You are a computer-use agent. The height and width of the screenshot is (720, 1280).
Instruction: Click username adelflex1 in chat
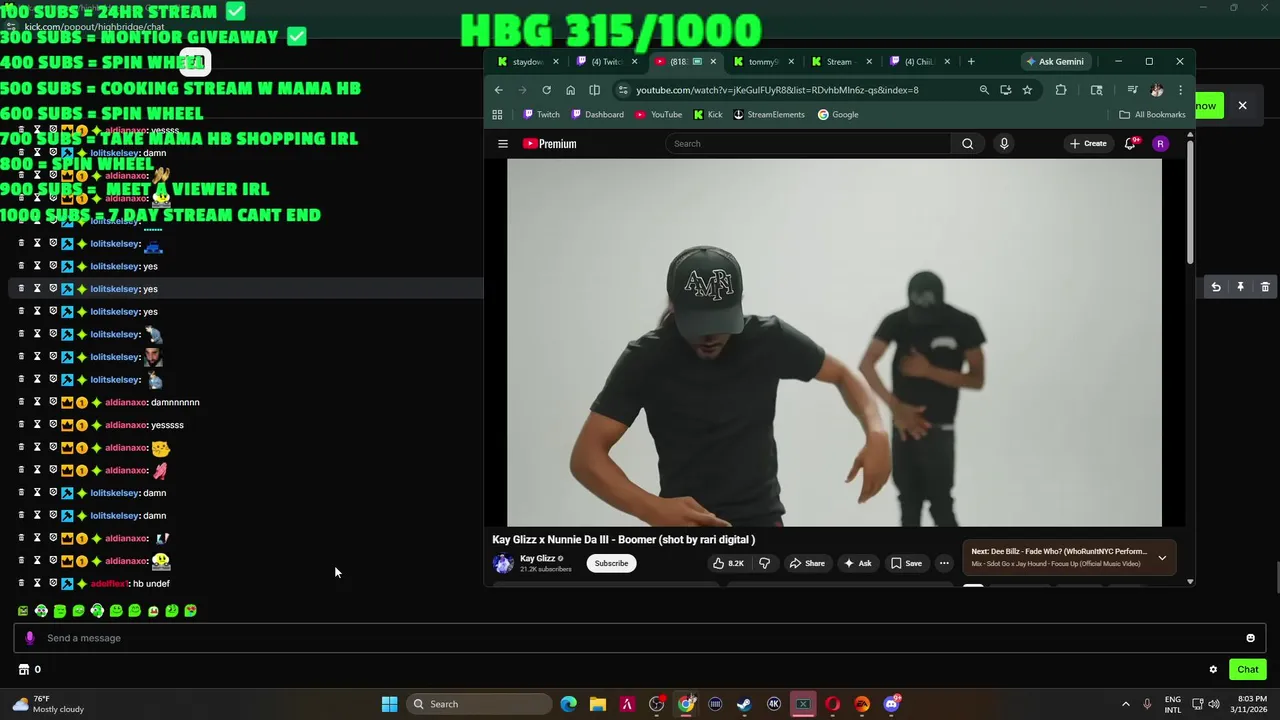[109, 584]
